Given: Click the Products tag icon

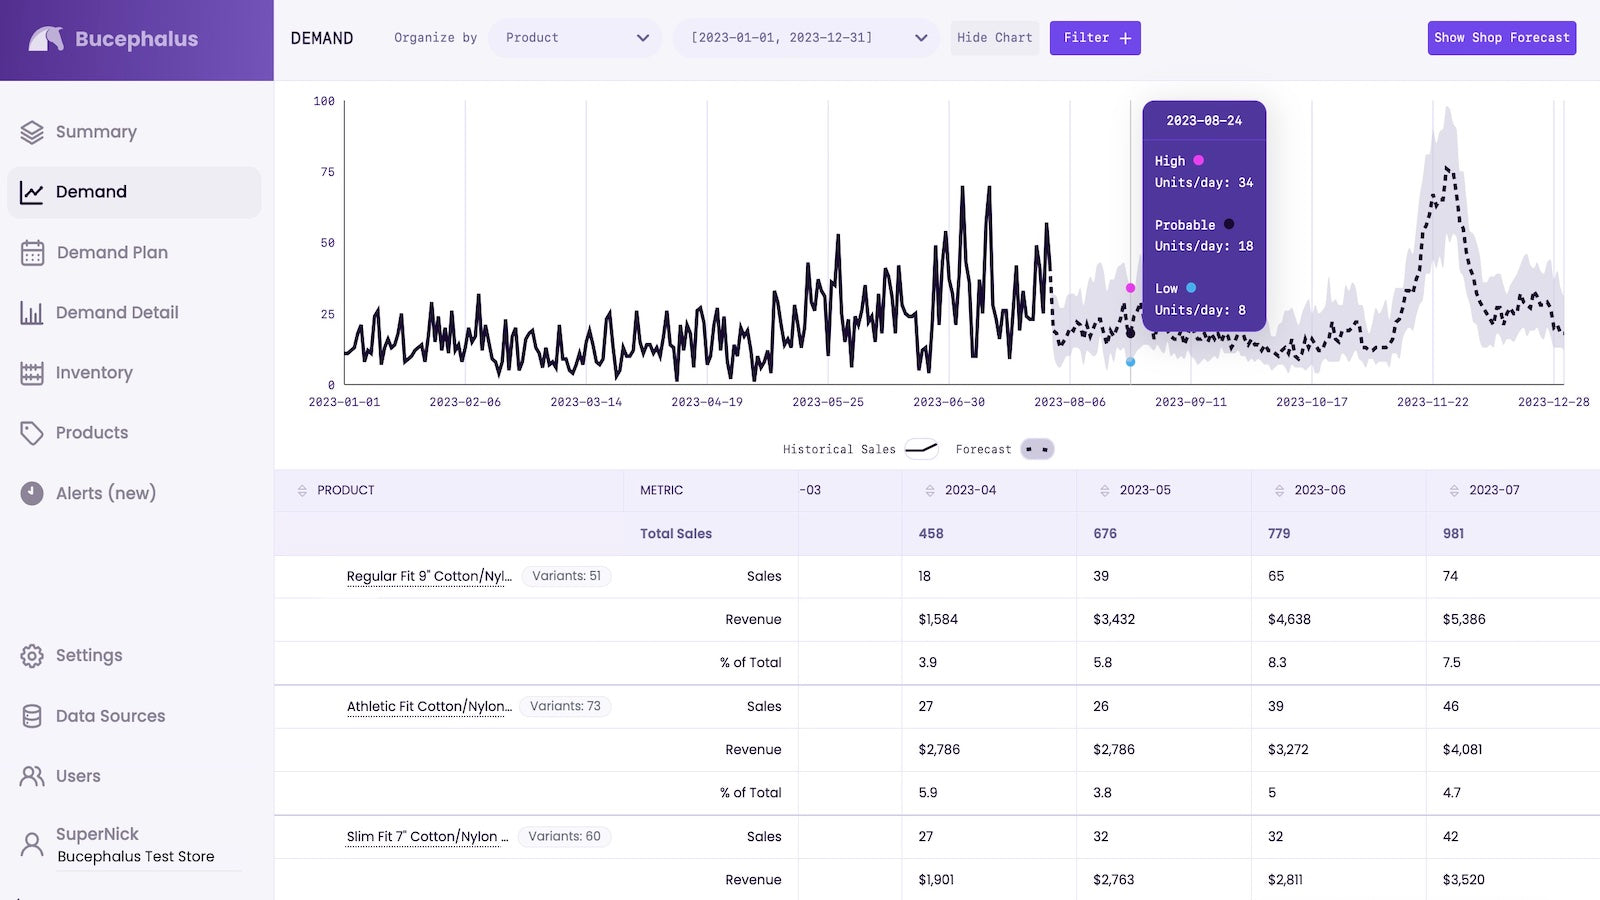Looking at the screenshot, I should 32,433.
